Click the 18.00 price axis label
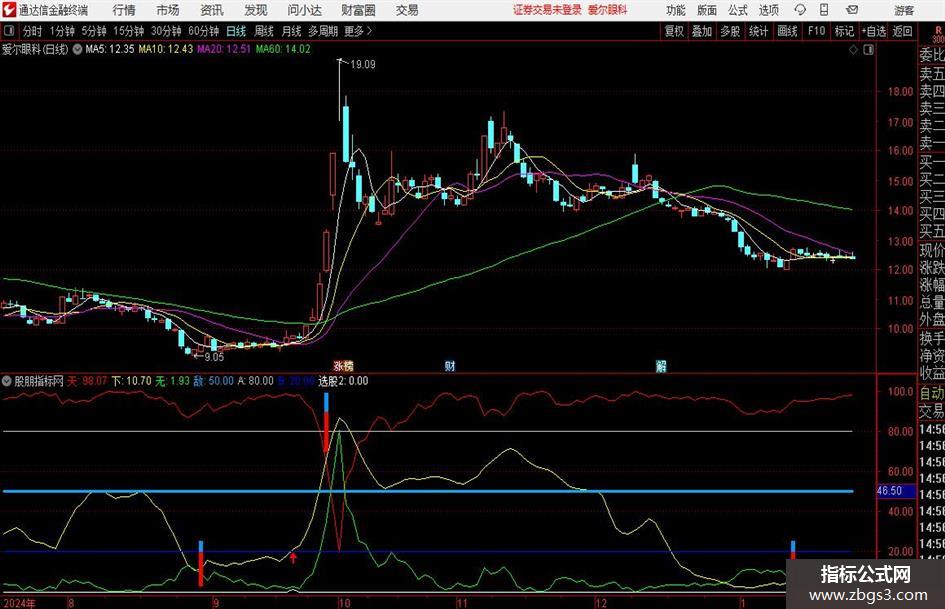This screenshot has height=609, width=945. (x=900, y=92)
